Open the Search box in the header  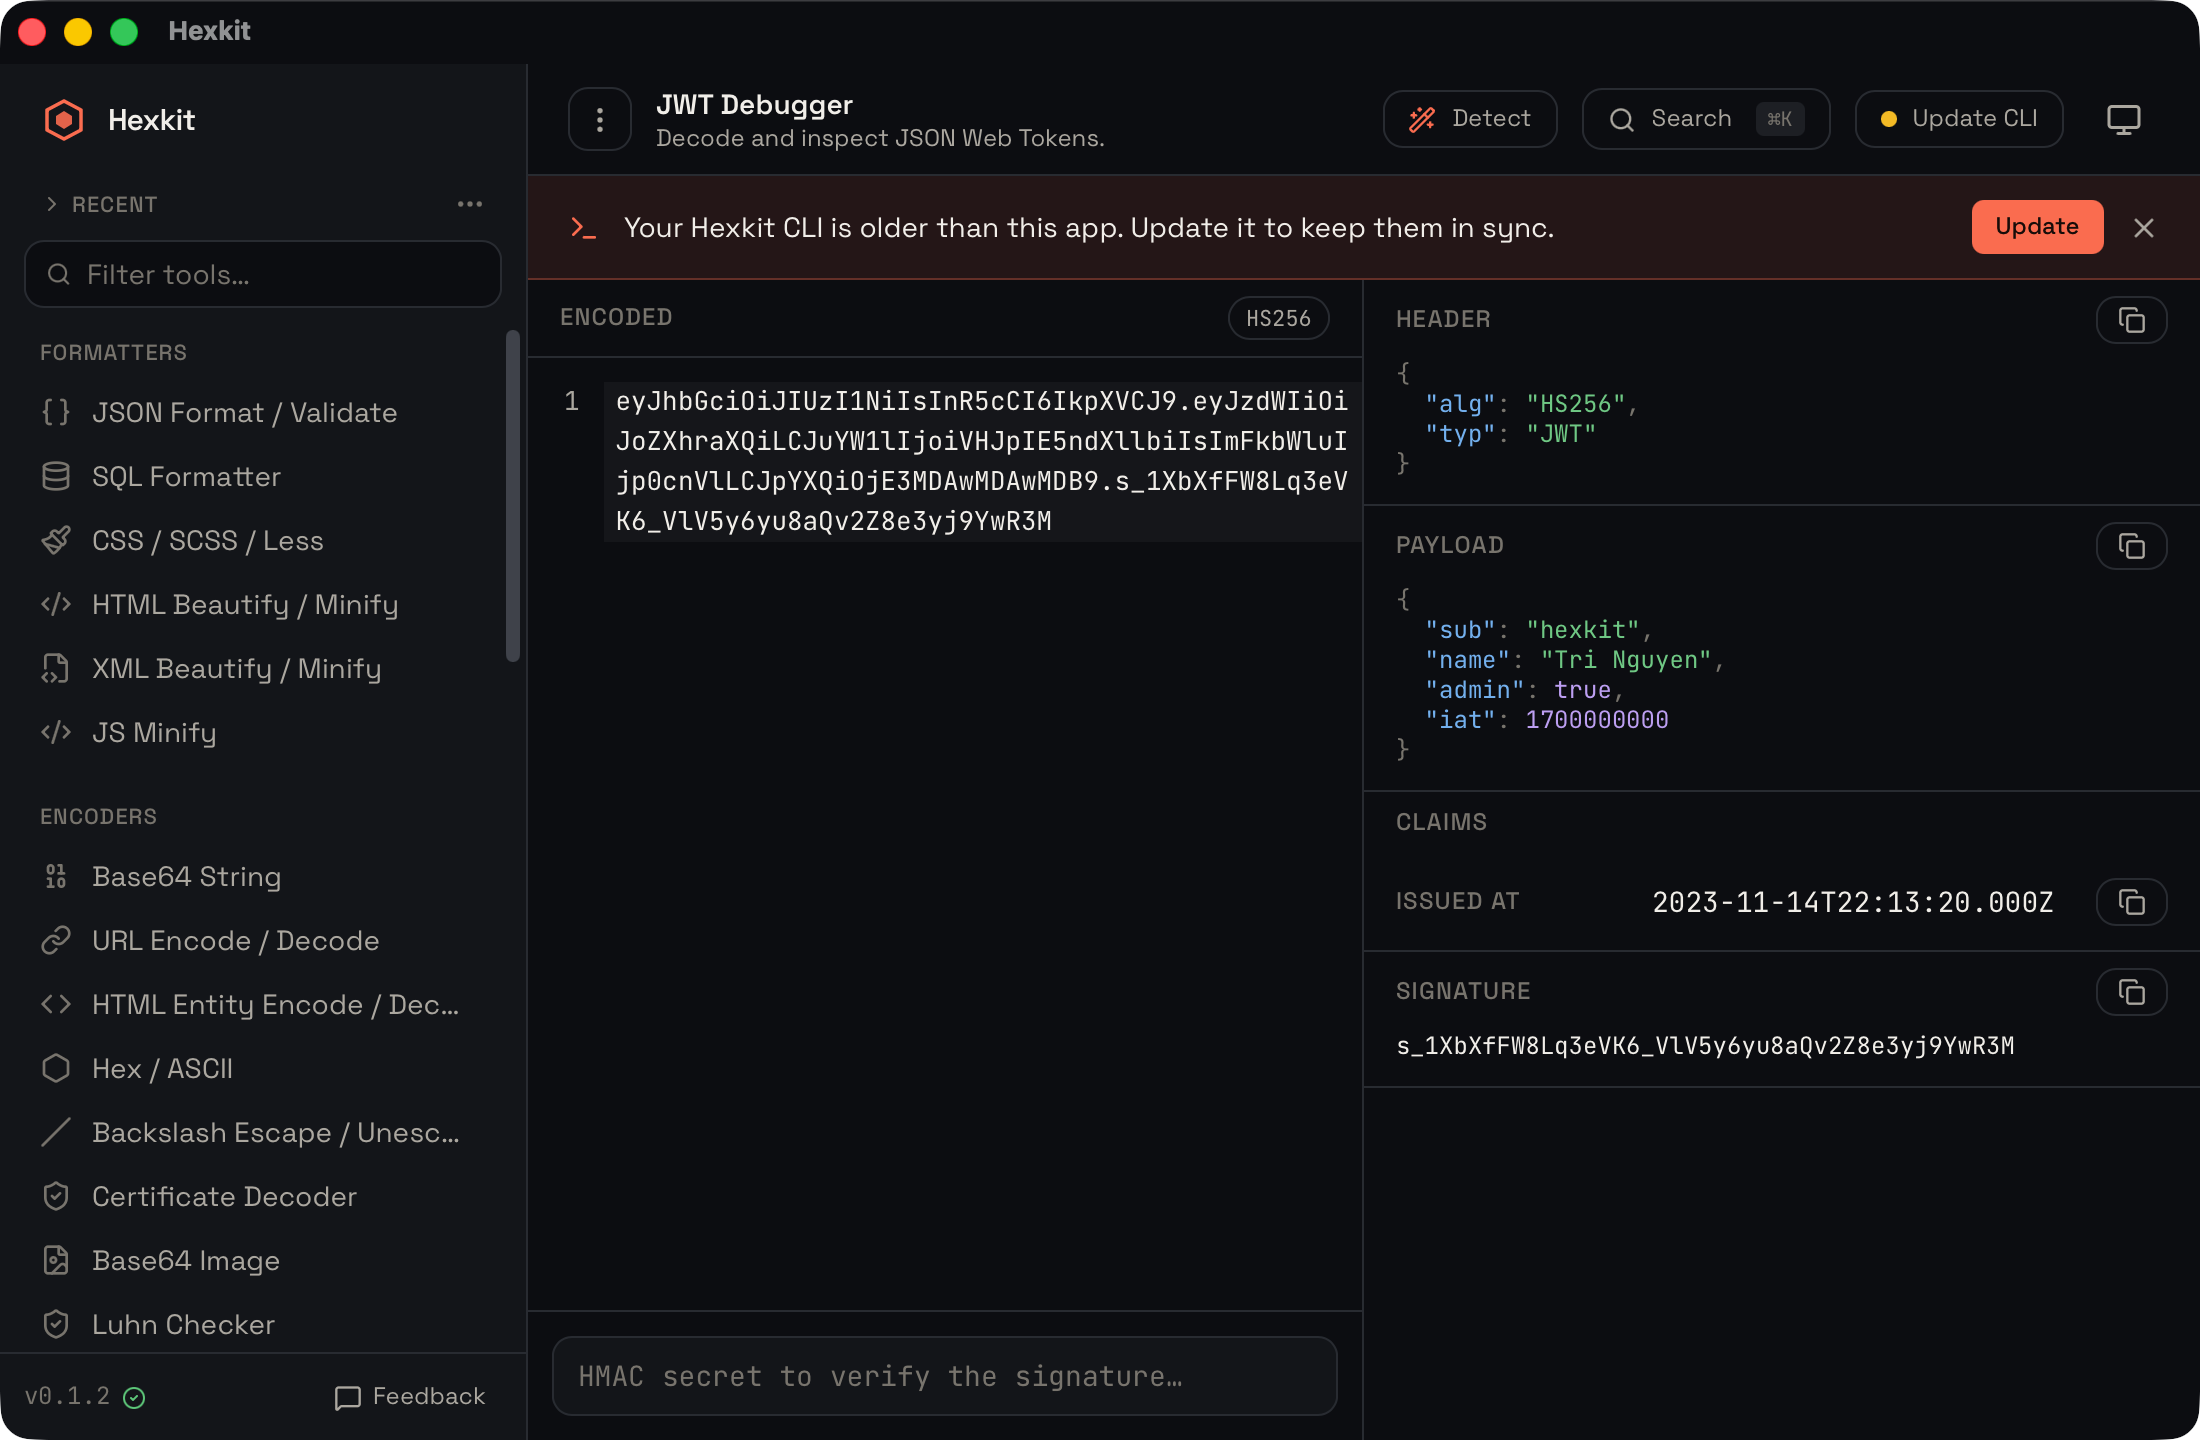click(1706, 119)
